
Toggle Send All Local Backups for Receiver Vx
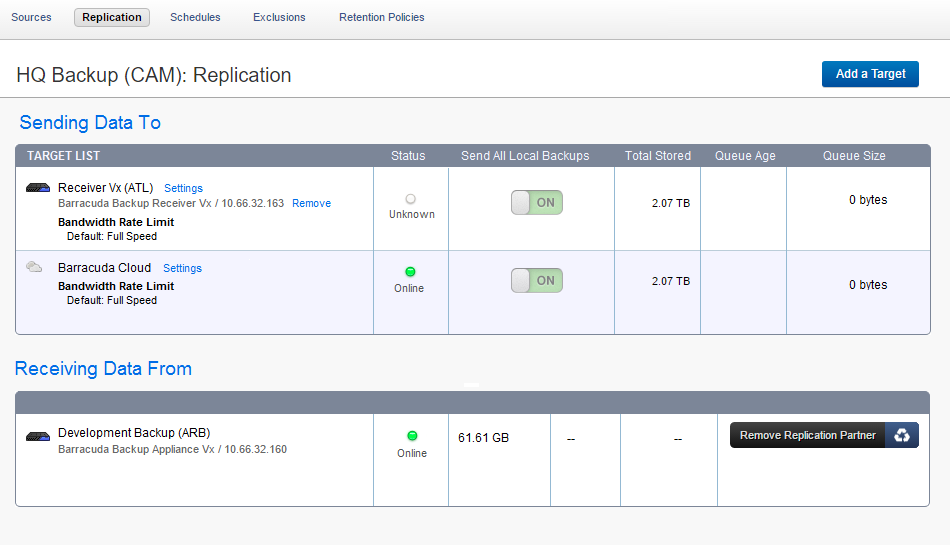pyautogui.click(x=537, y=202)
